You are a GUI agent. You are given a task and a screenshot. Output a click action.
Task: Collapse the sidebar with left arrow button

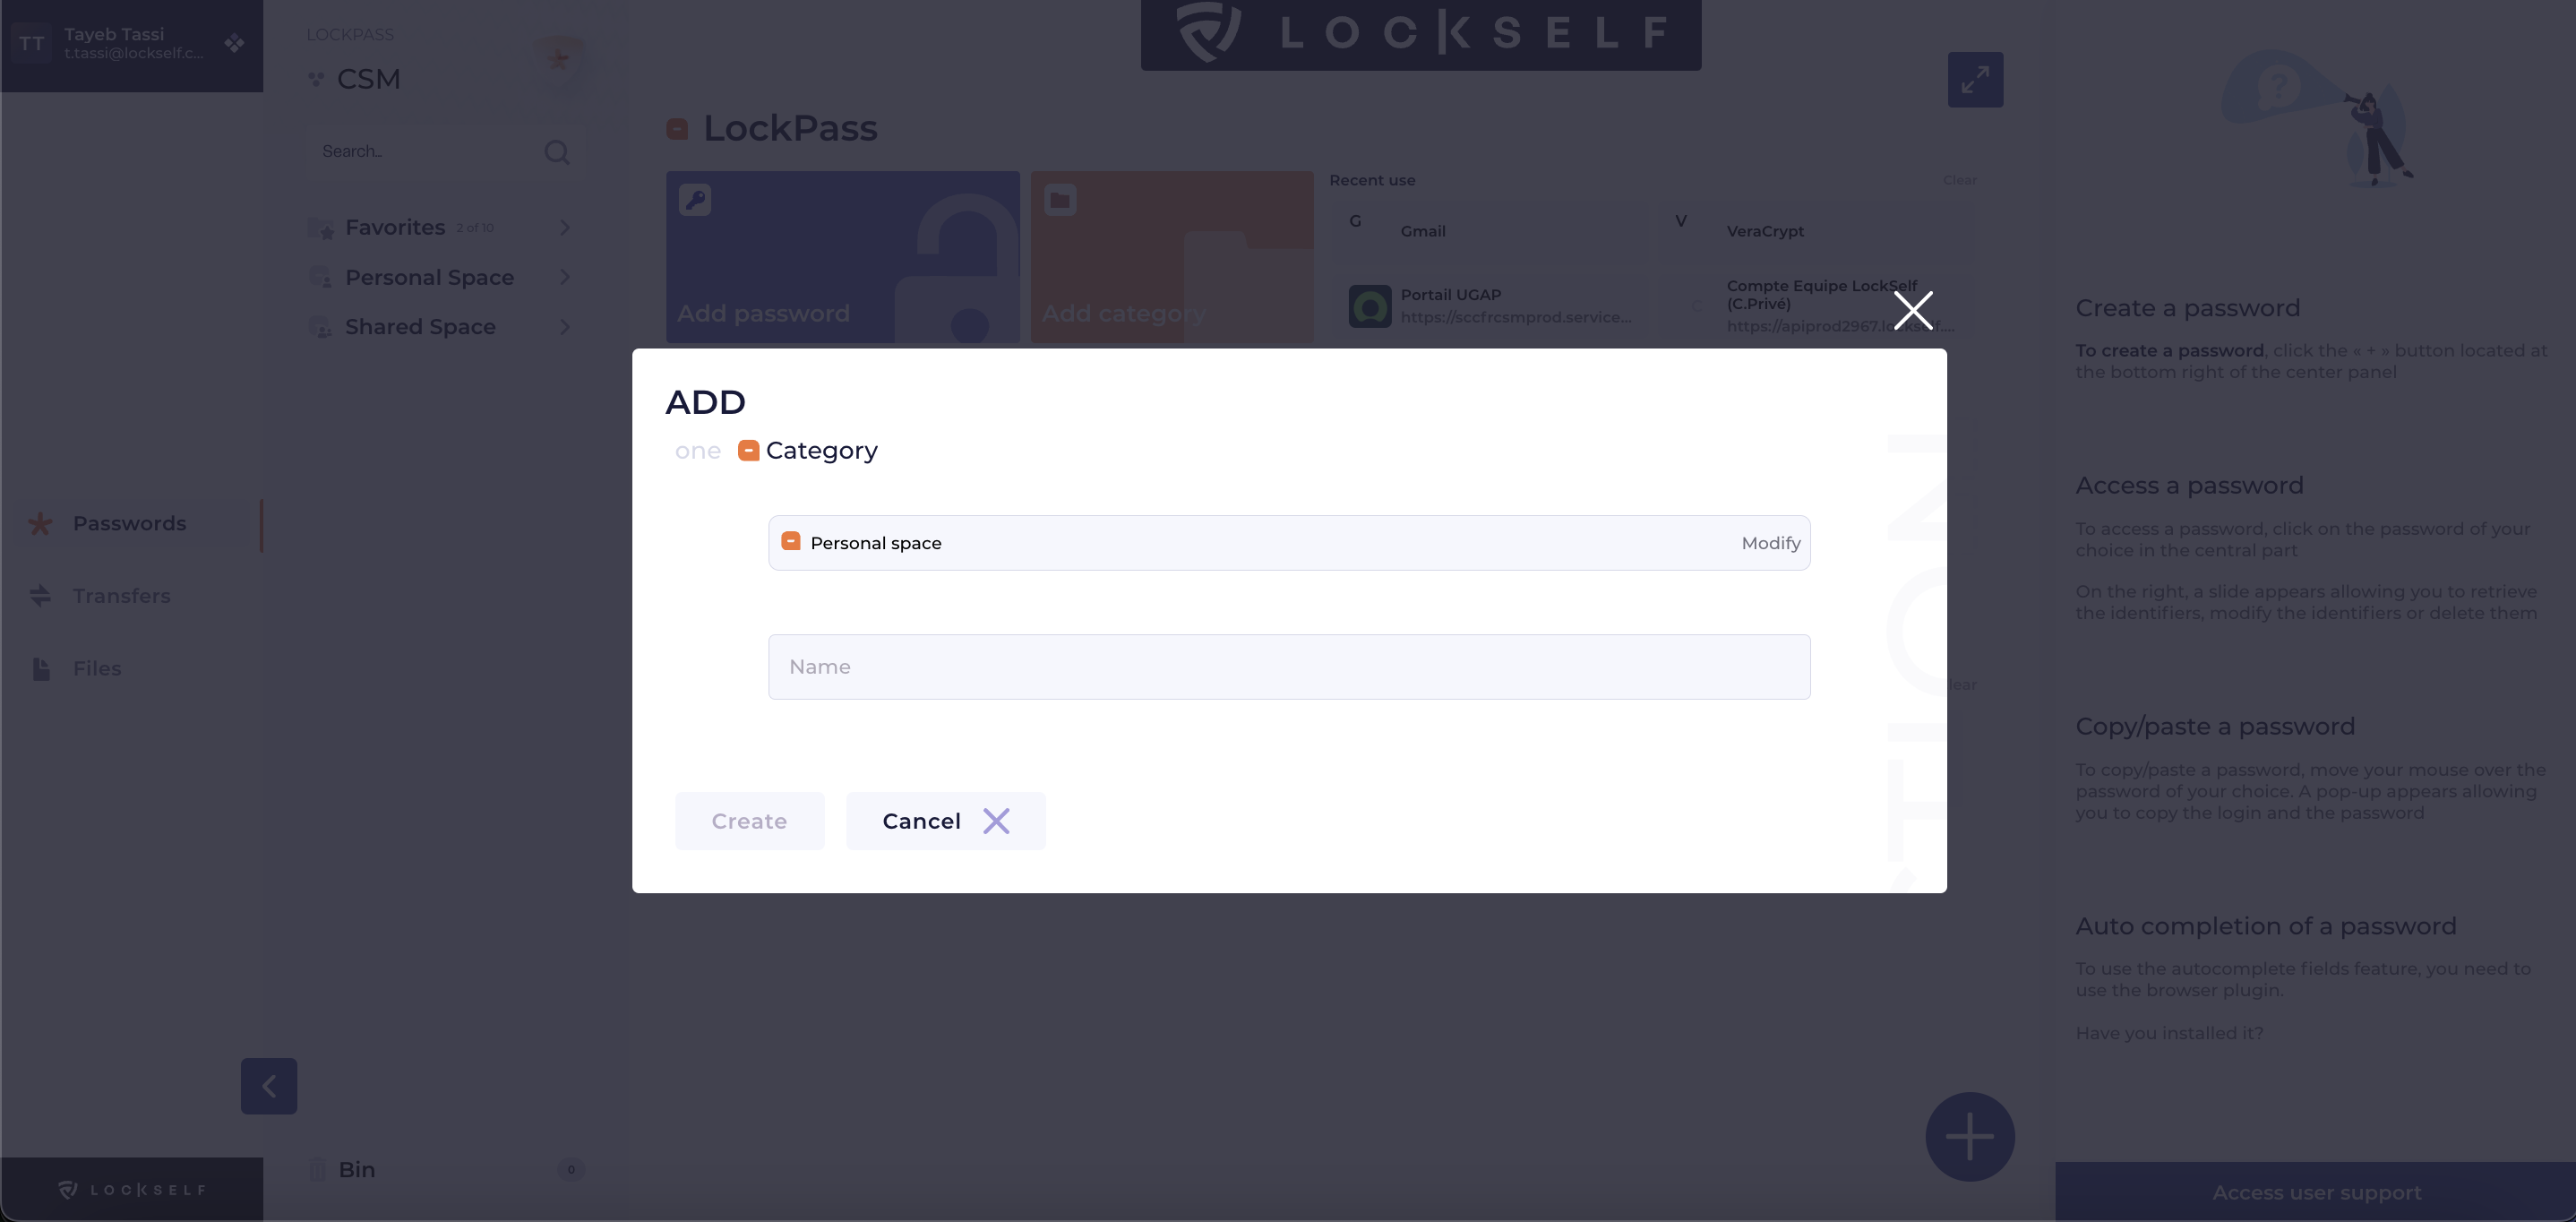pos(269,1086)
